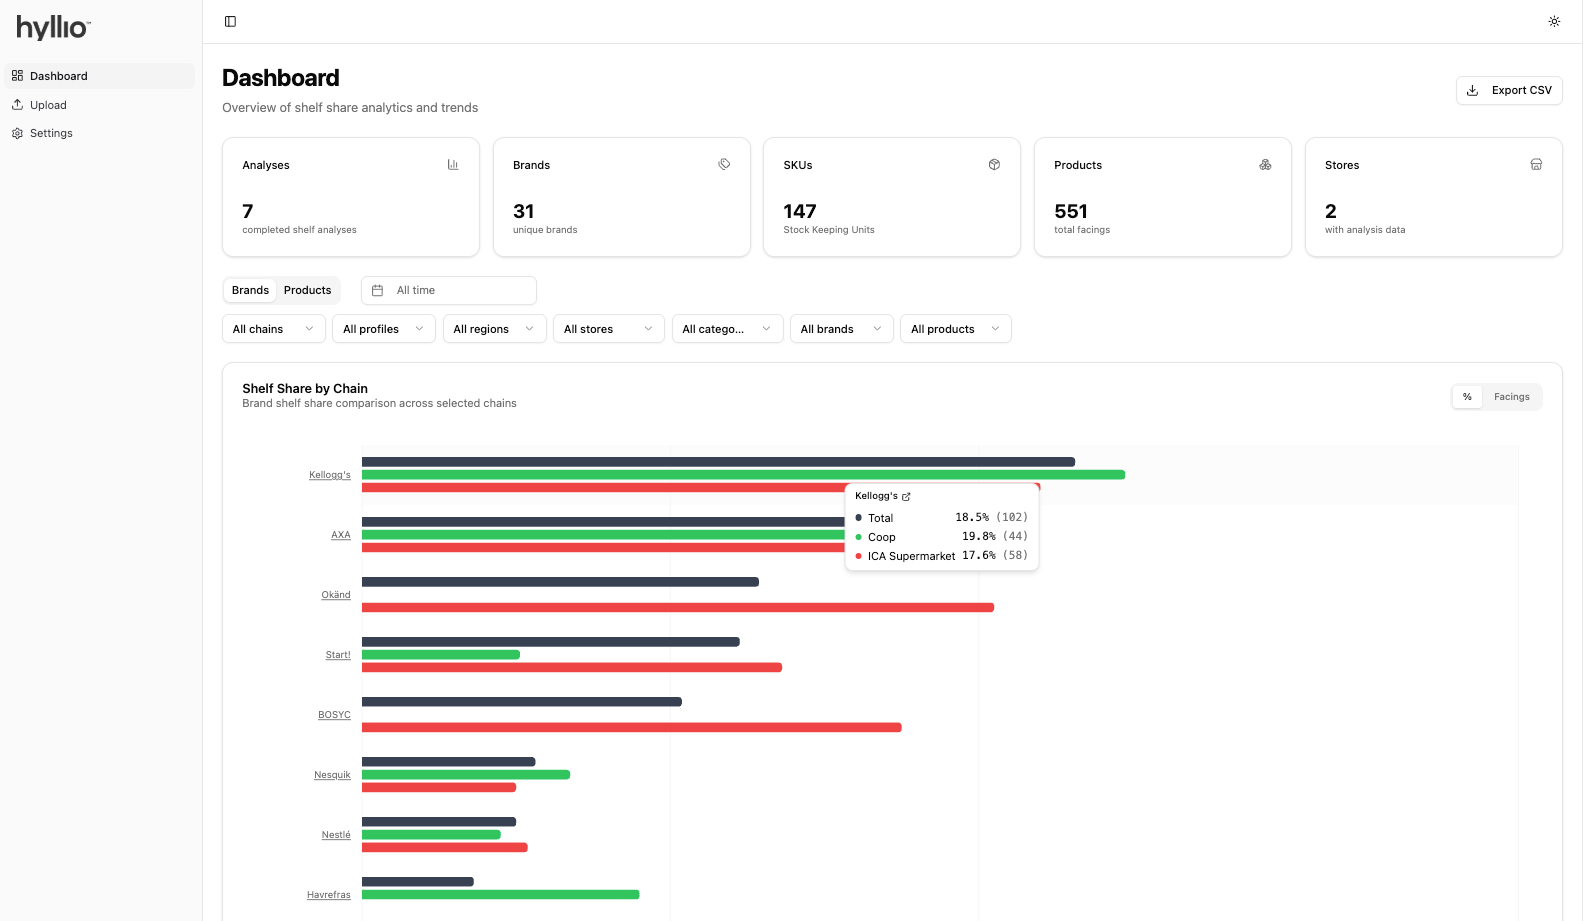Select the Brands tab
1583x921 pixels.
250,290
